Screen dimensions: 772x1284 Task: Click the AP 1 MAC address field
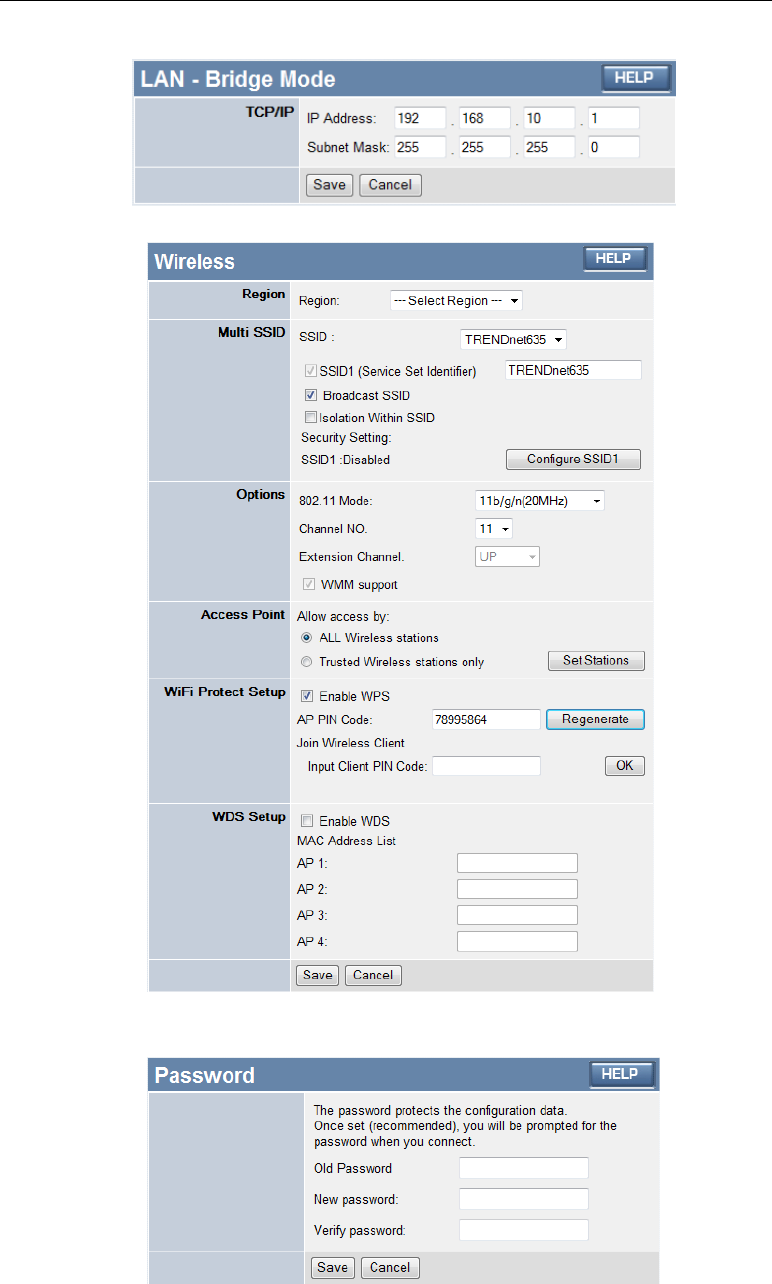(517, 863)
